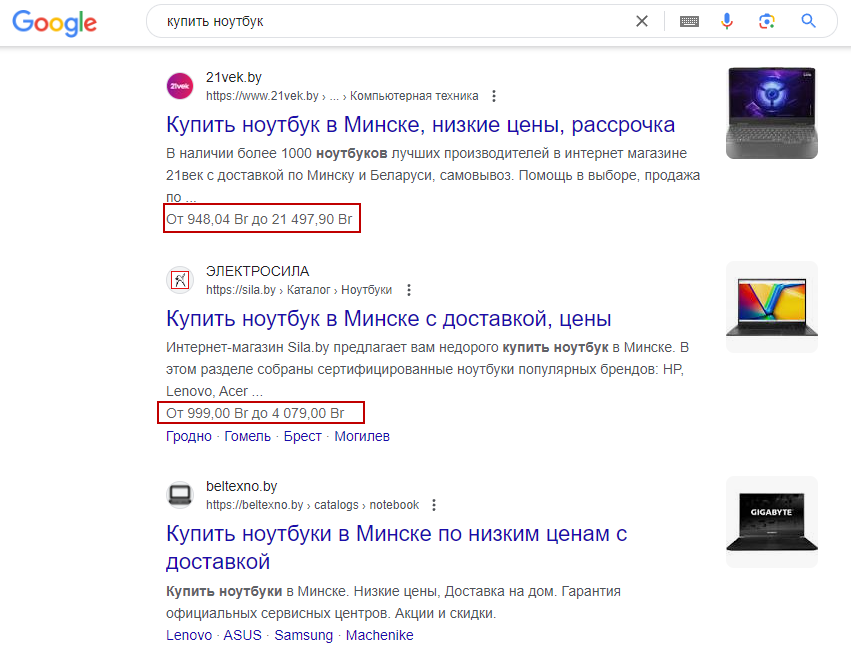This screenshot has height=650, width=851.
Task: Submit search with the magnifier icon
Action: 808,21
